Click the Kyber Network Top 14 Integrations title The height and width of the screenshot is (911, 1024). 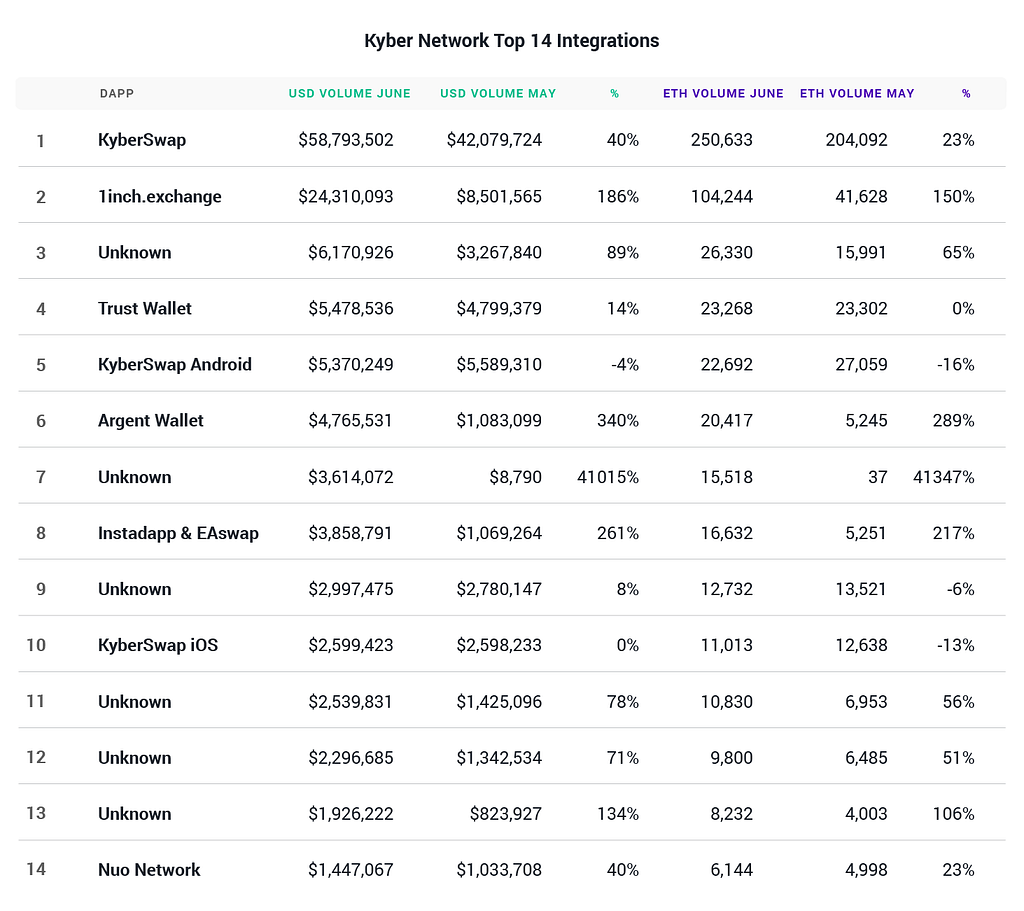[x=511, y=41]
